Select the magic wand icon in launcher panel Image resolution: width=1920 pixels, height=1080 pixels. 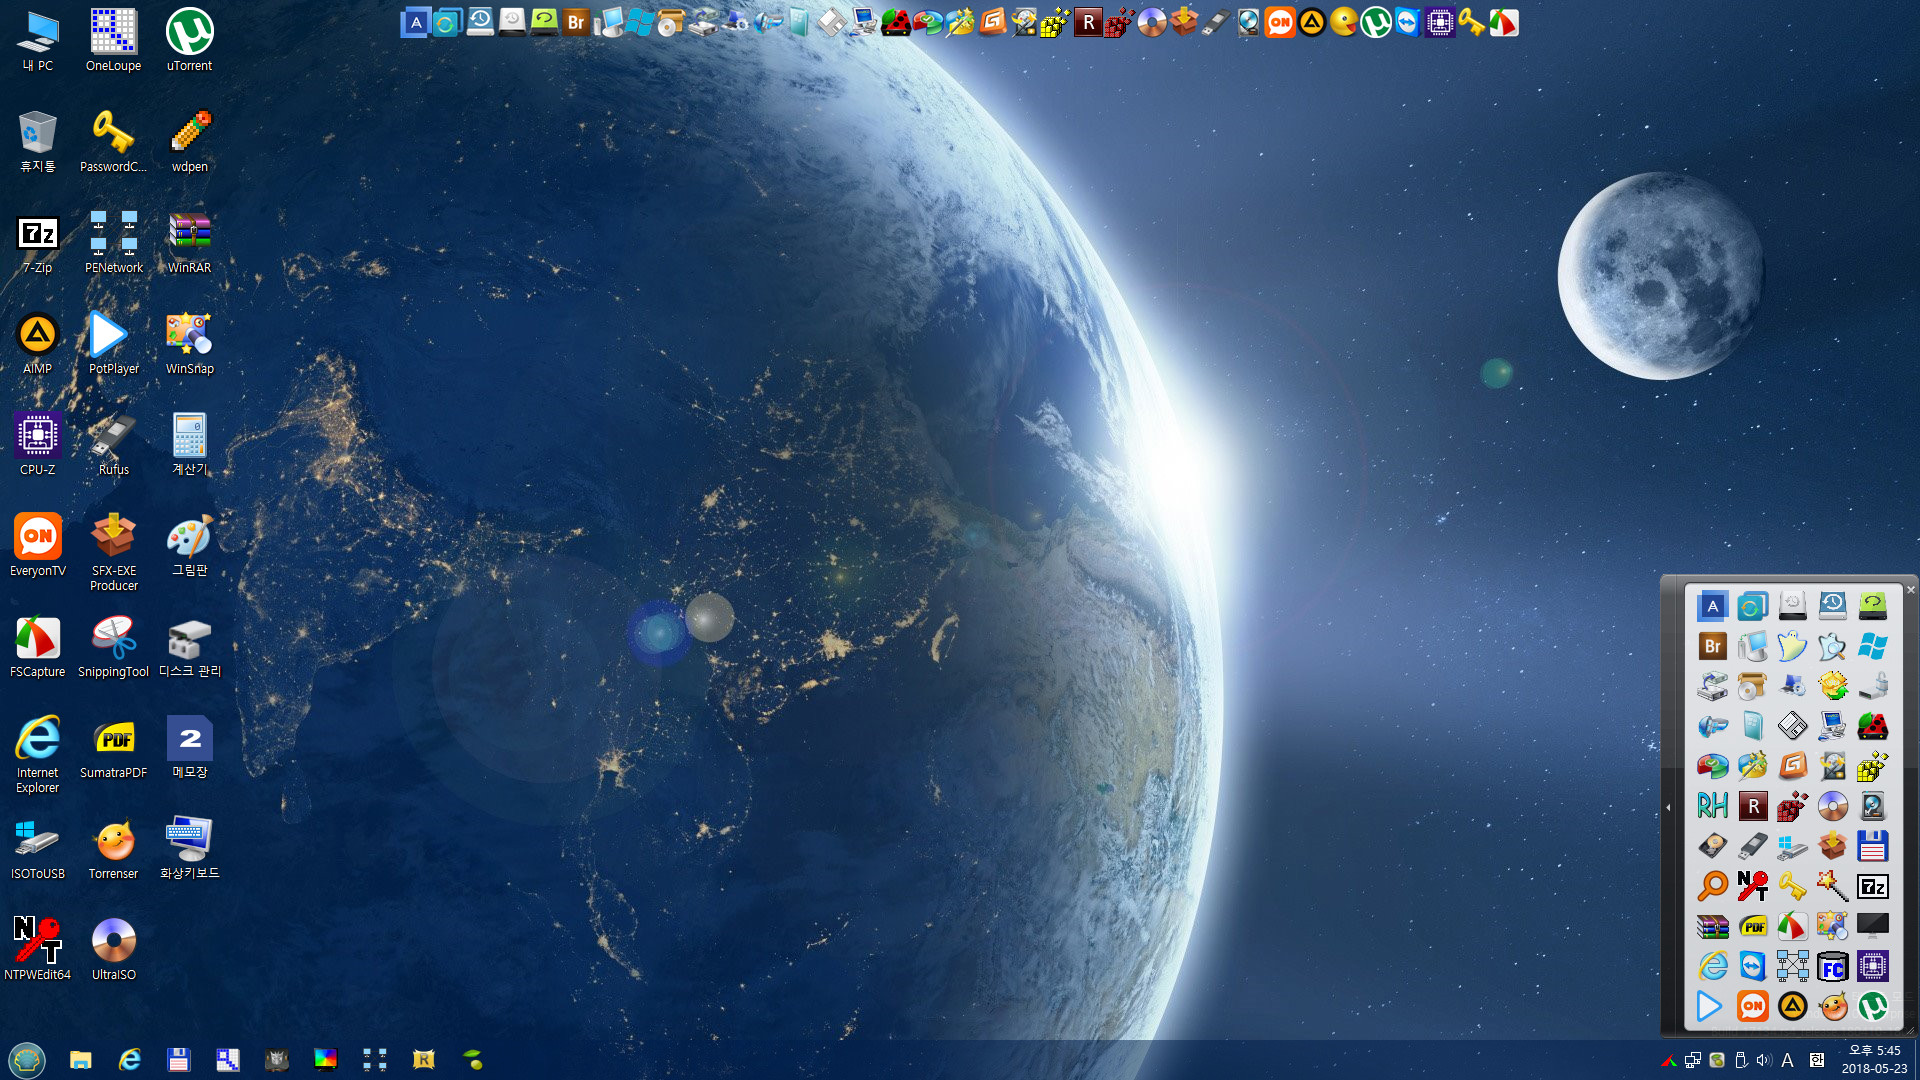click(x=1832, y=886)
